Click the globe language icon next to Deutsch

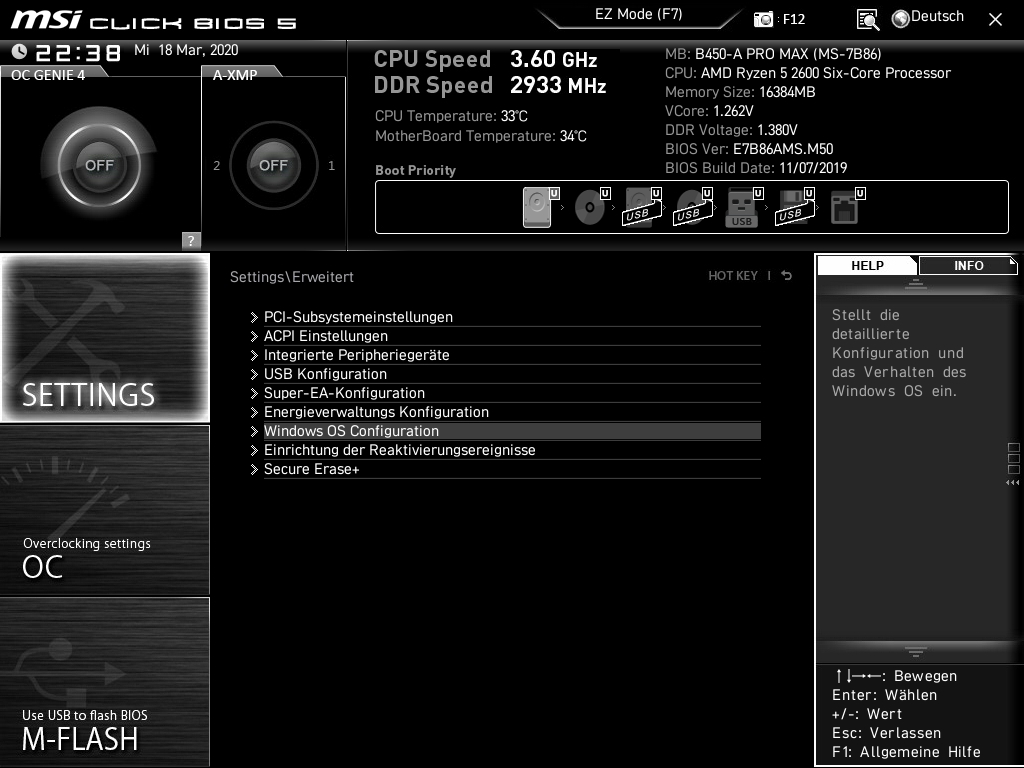point(900,19)
